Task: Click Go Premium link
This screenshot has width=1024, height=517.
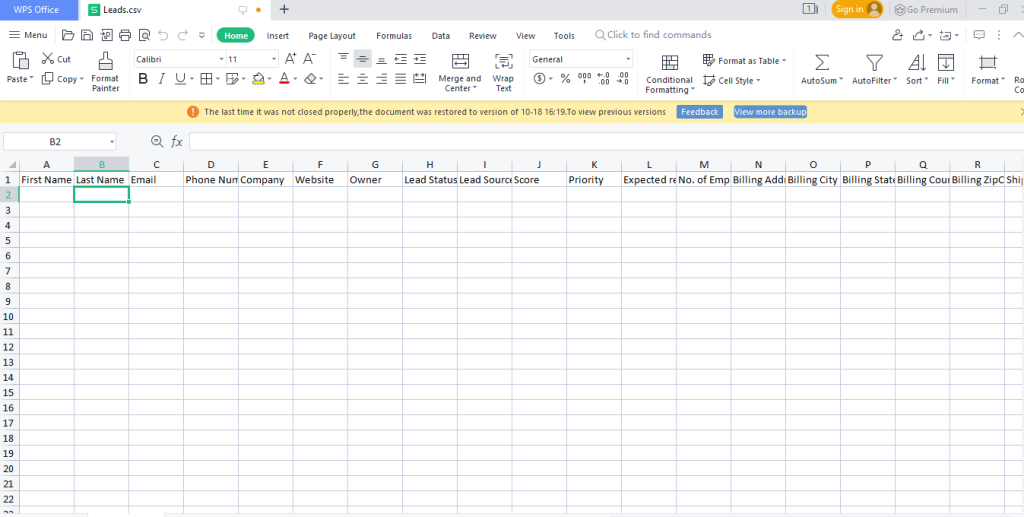Action: [x=926, y=9]
